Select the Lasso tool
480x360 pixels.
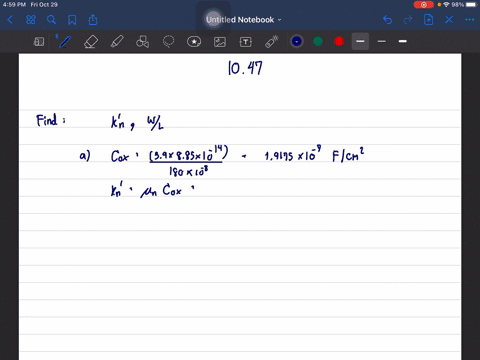pos(168,42)
